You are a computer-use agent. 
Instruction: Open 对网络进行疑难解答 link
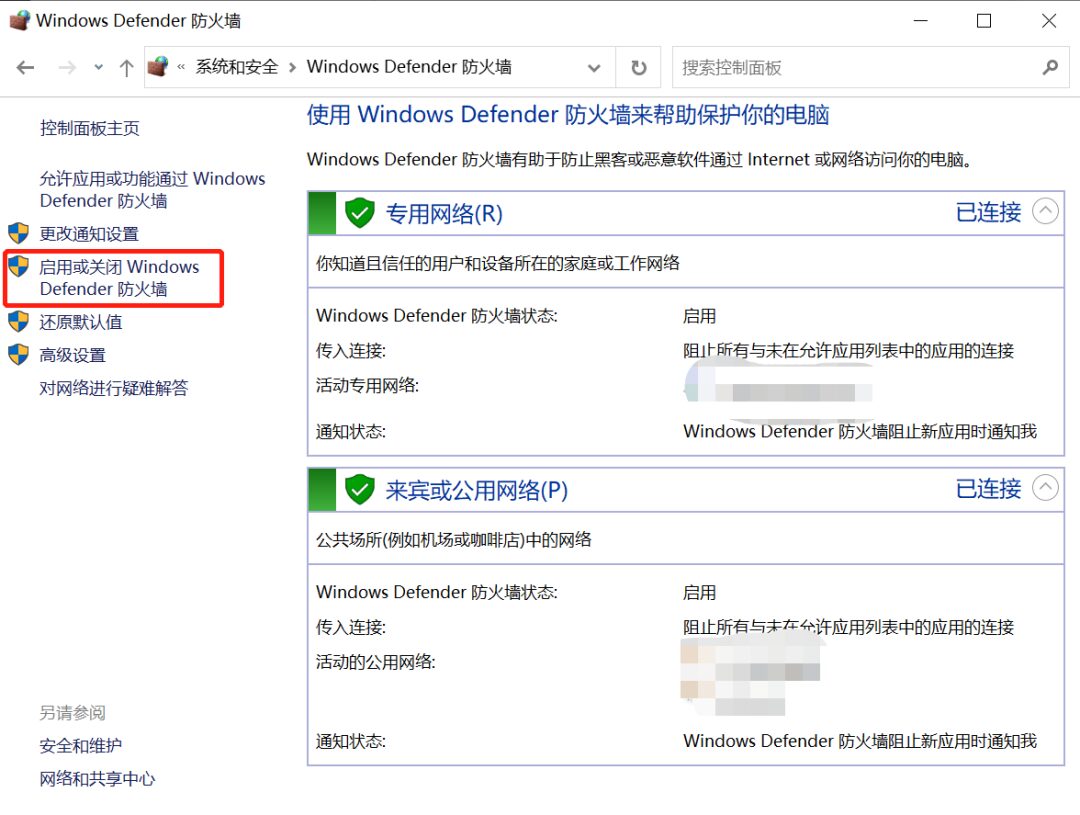click(114, 389)
